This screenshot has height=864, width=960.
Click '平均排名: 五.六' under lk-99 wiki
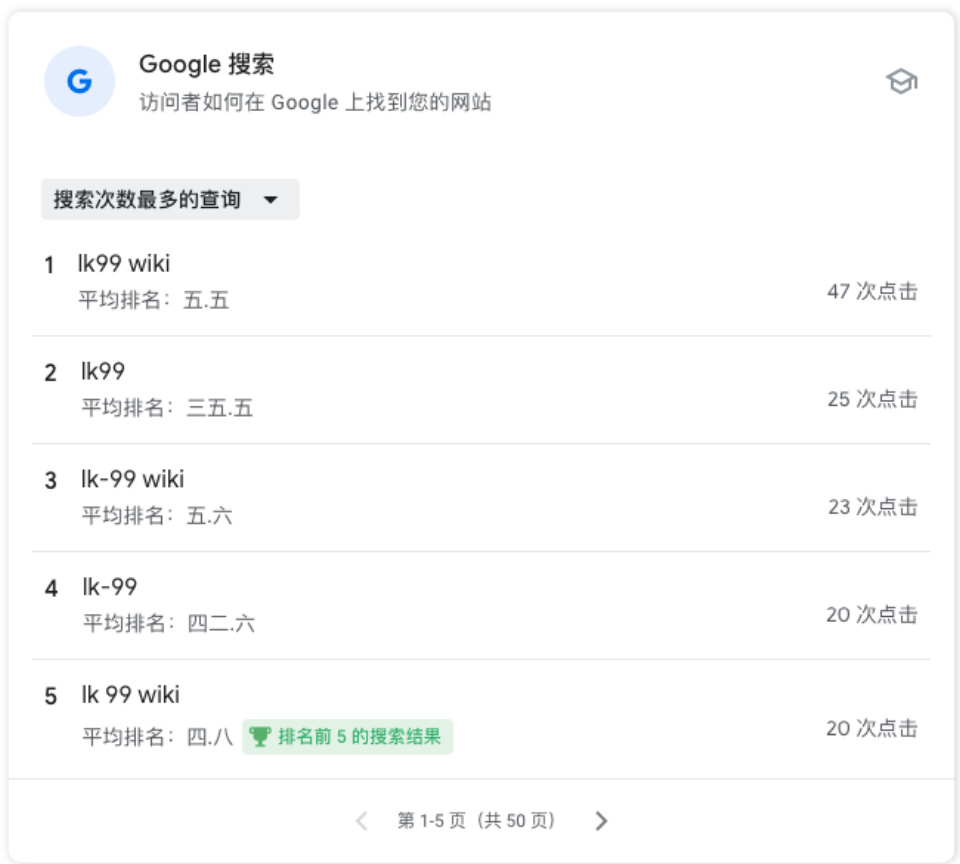coord(157,516)
